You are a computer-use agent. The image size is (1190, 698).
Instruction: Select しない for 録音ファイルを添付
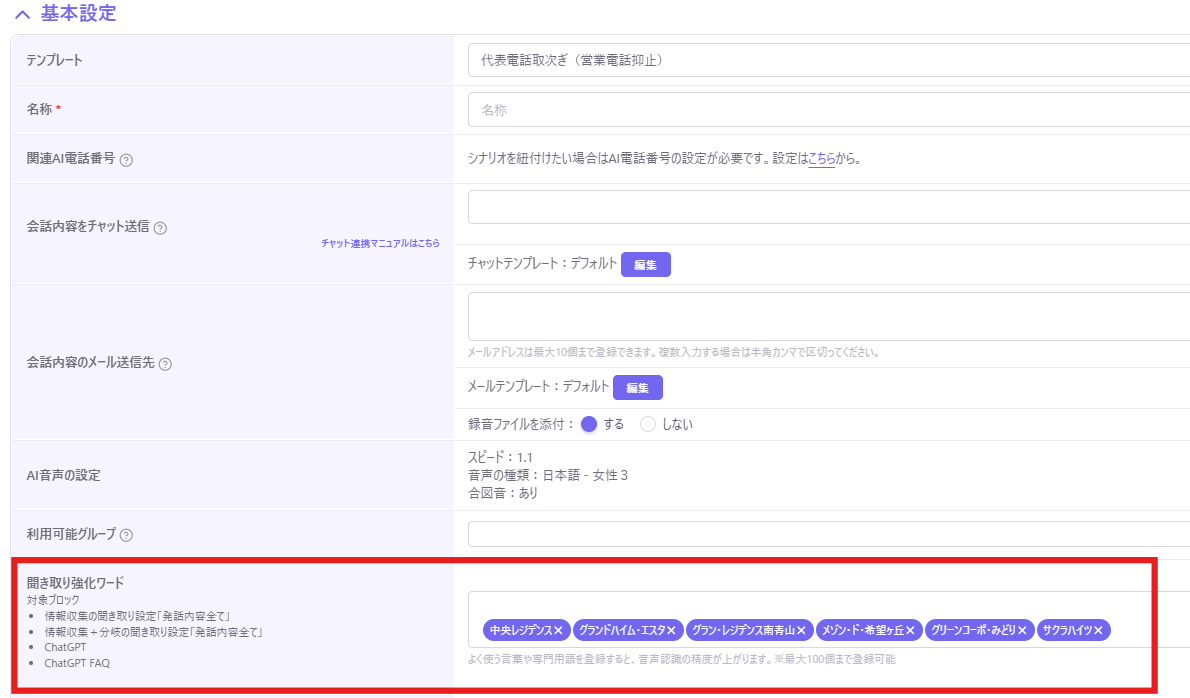coord(647,424)
